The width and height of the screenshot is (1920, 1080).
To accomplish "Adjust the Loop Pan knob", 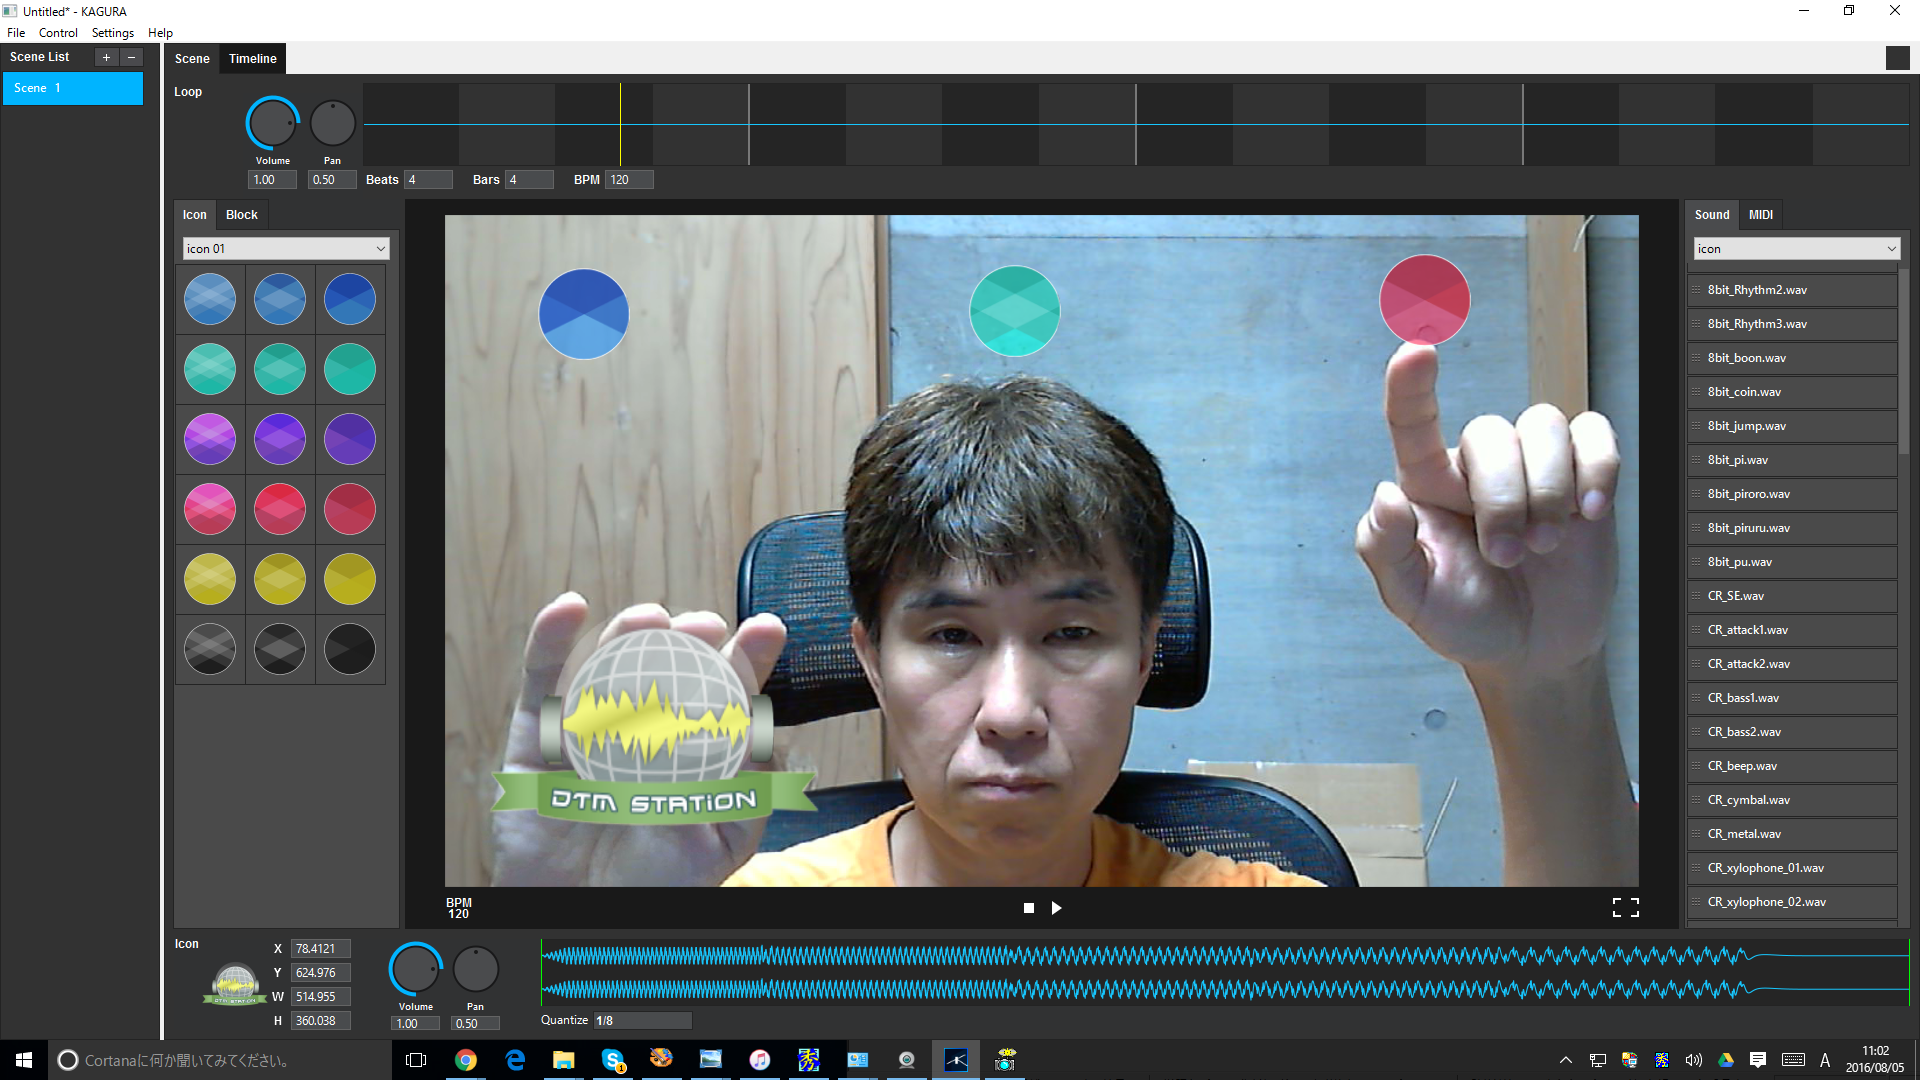I will pos(333,123).
